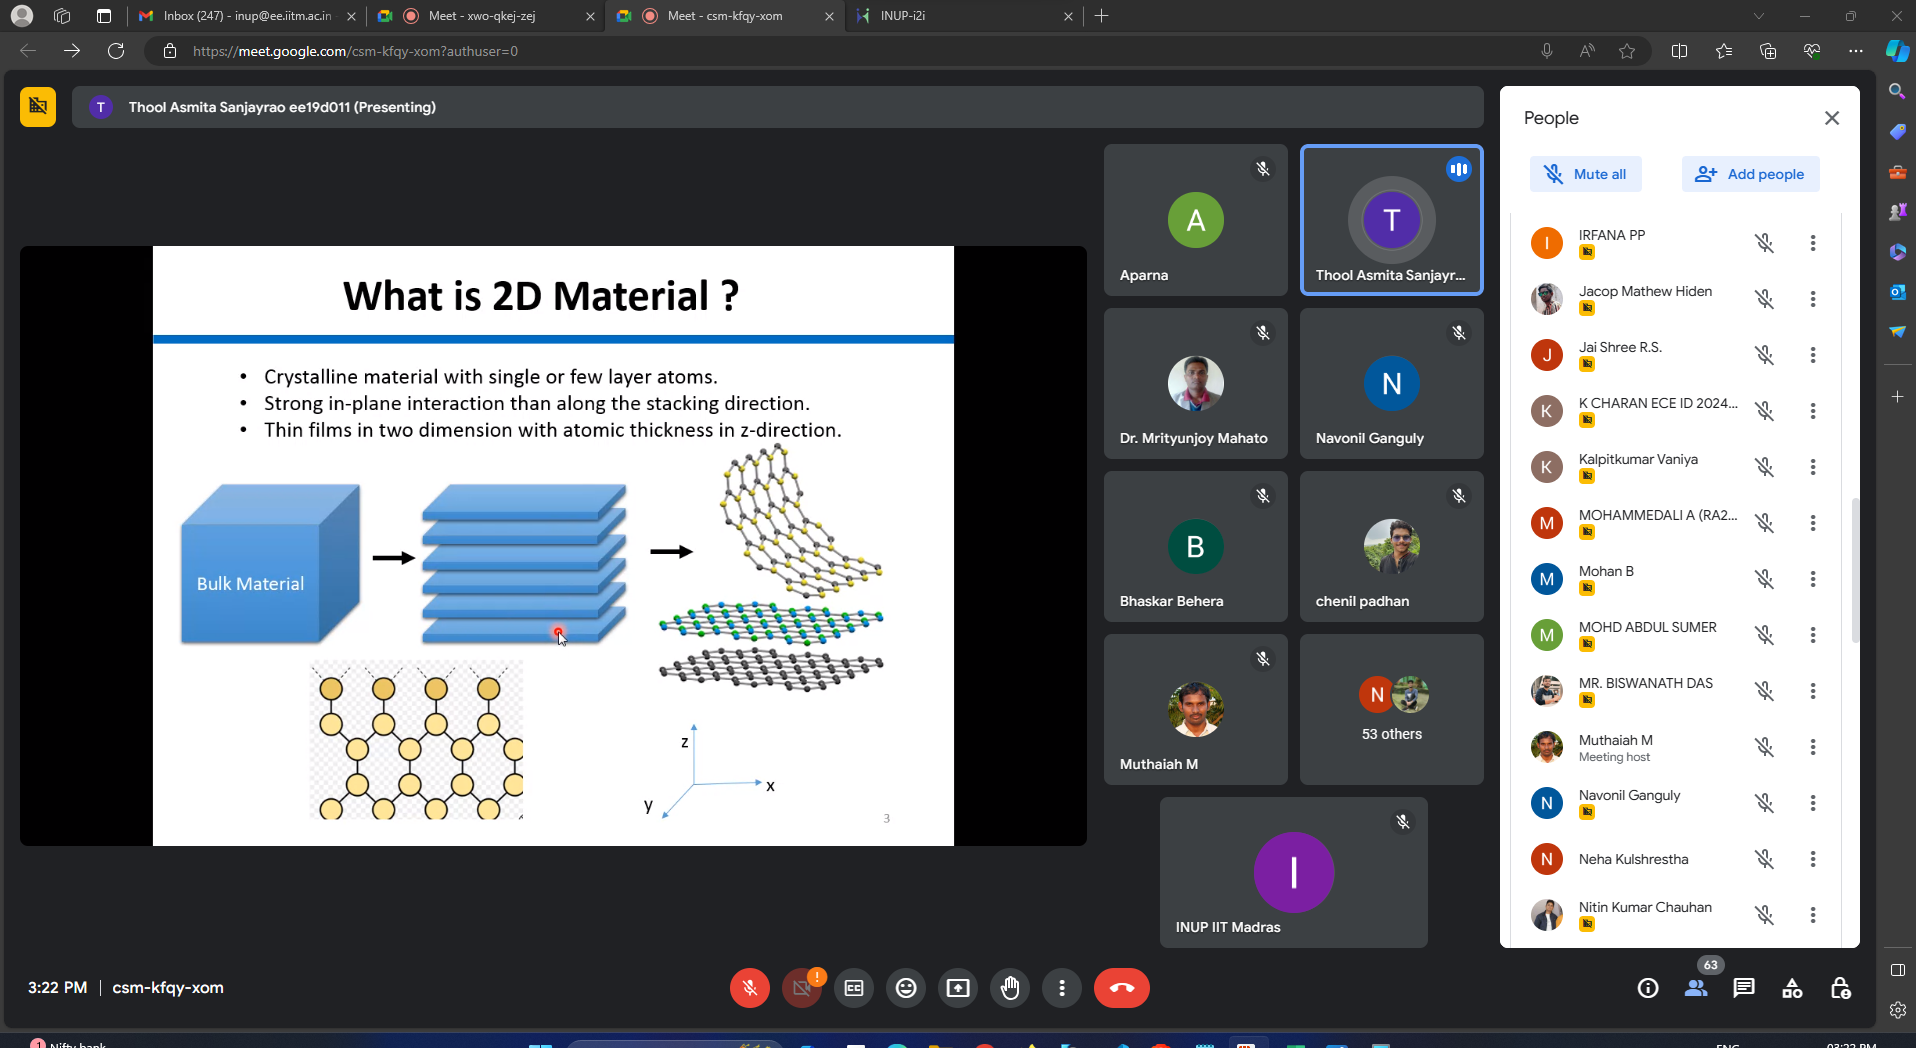
Task: Toggle the microphone mute button
Action: (x=749, y=988)
